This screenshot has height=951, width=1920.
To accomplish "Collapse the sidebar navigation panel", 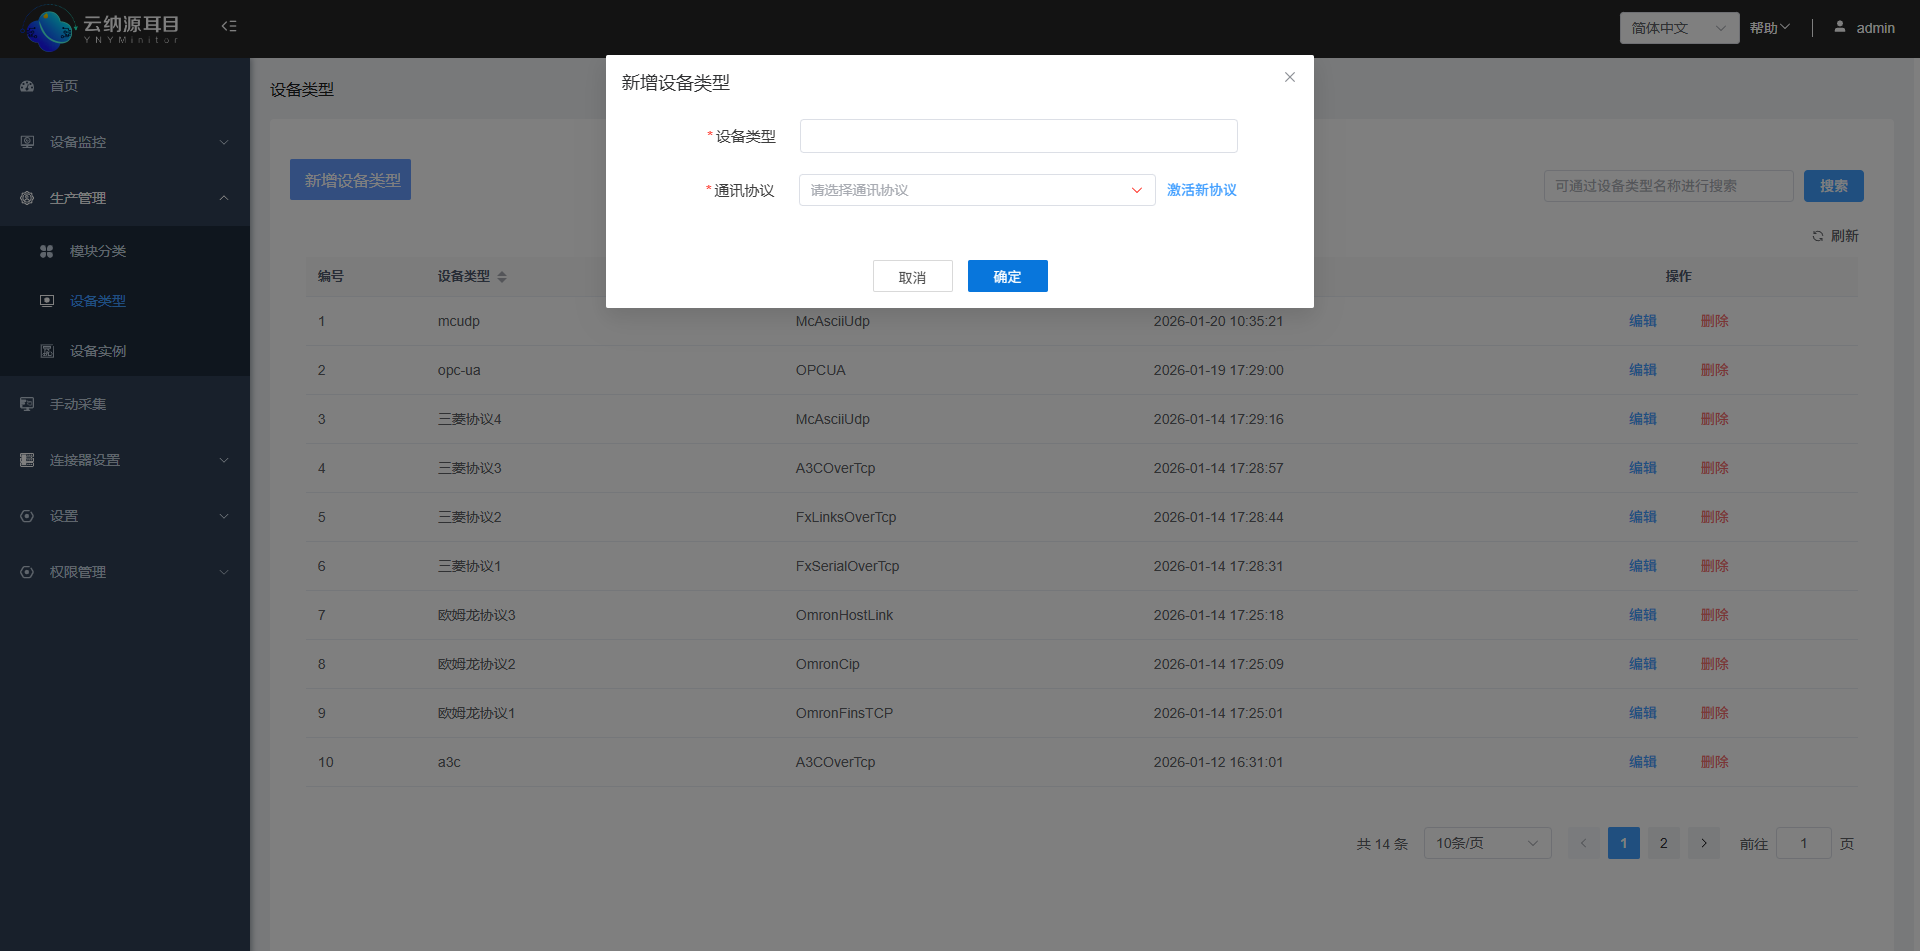I will (228, 26).
